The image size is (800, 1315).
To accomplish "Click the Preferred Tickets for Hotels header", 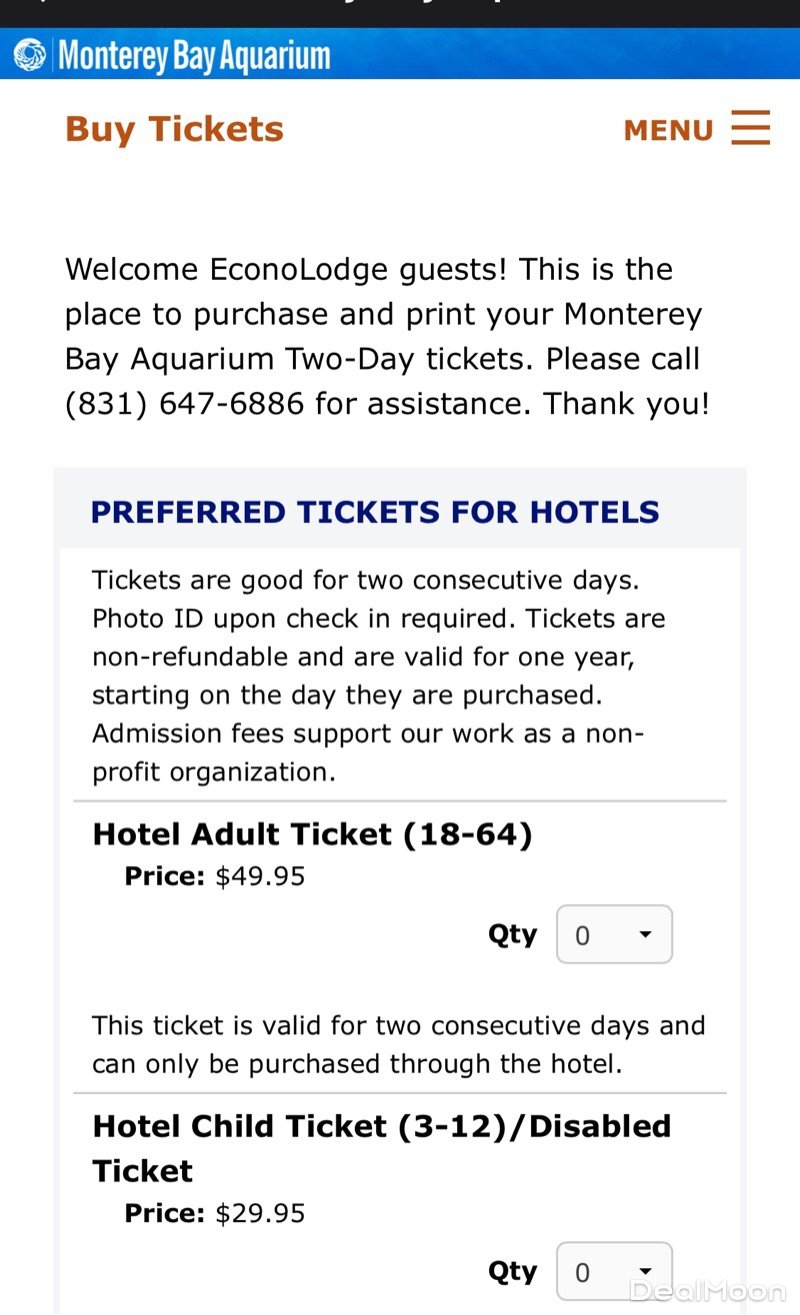I will 375,512.
